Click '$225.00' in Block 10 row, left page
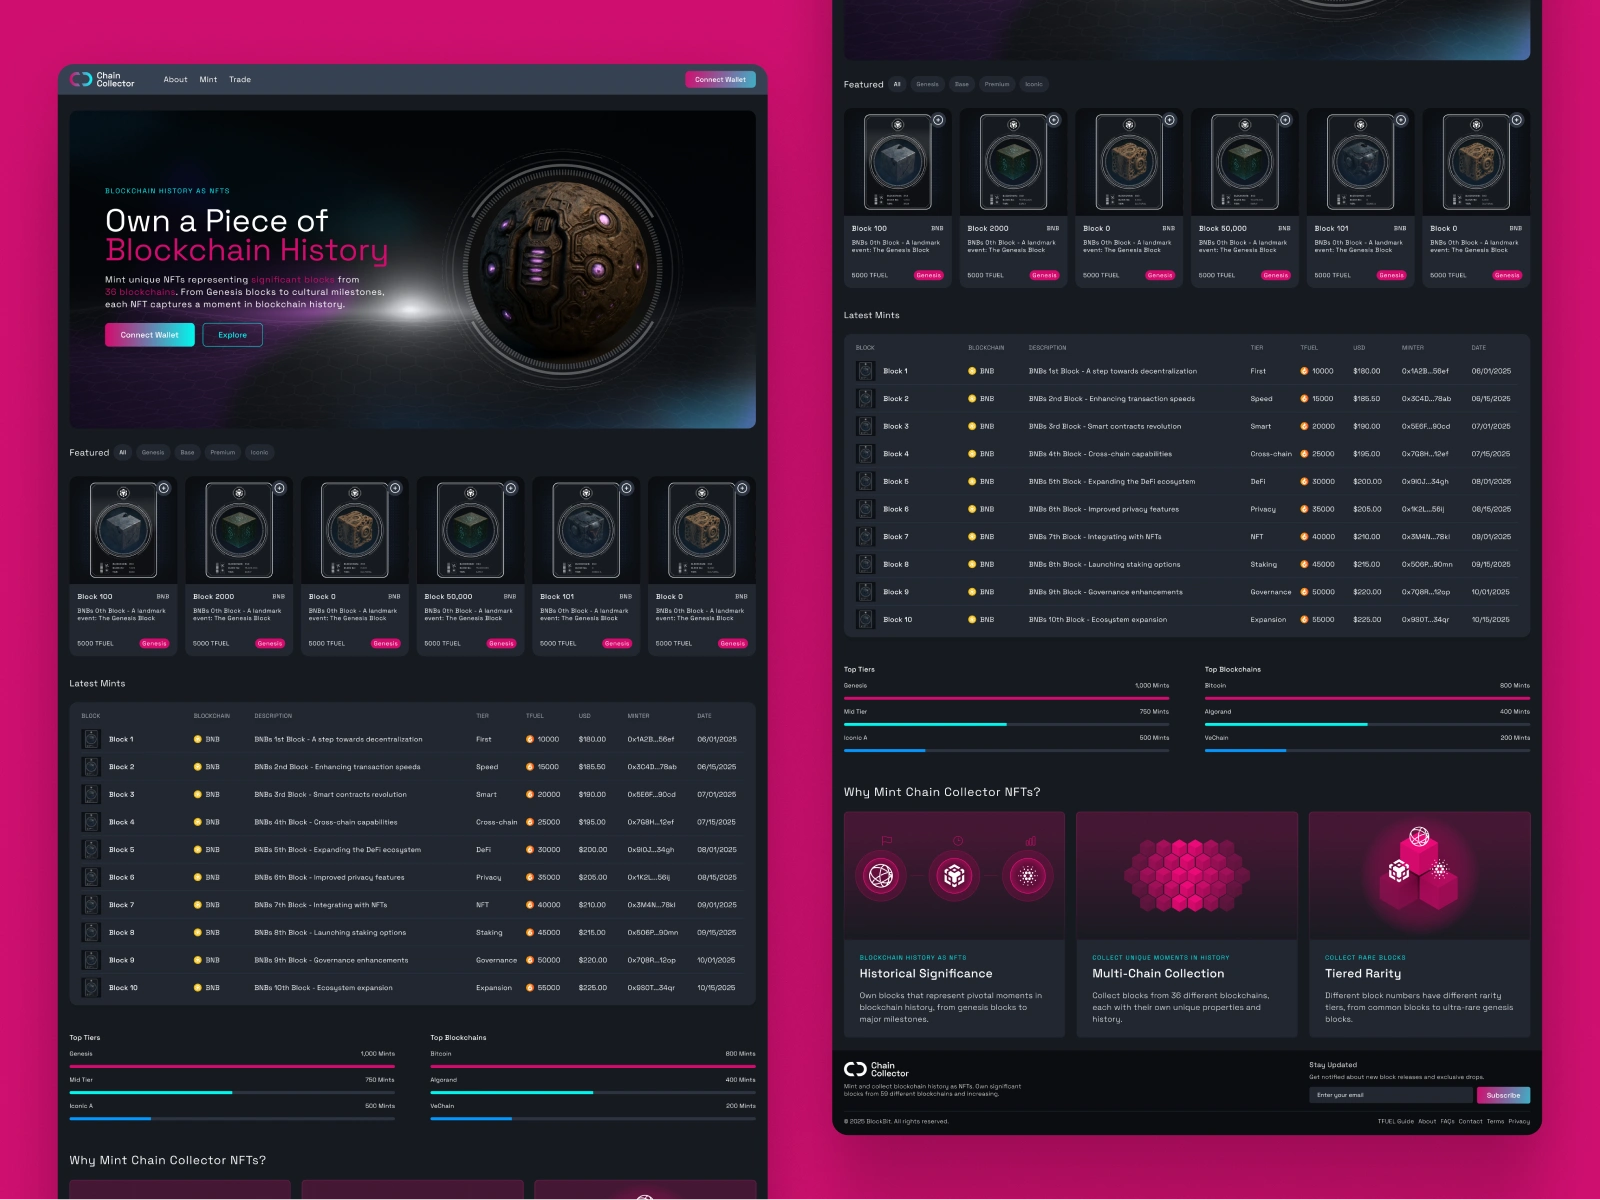 592,988
